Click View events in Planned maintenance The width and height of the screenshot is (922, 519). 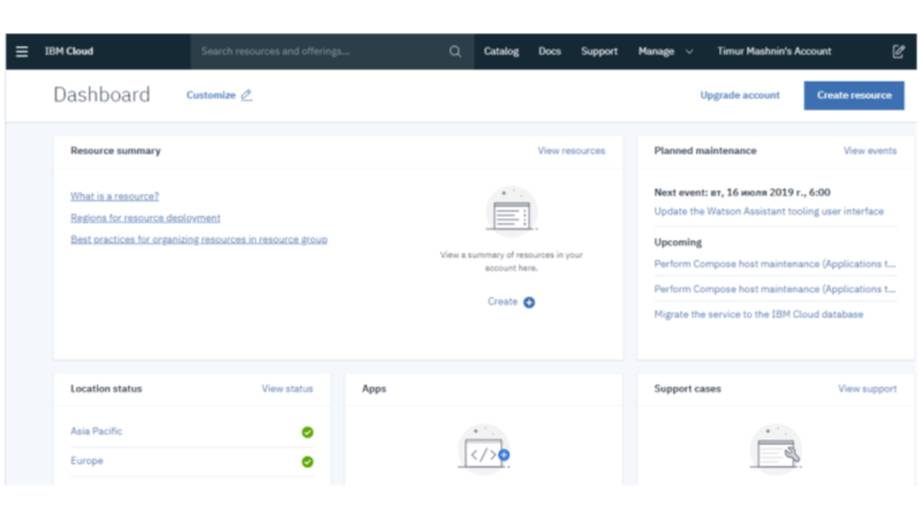869,151
